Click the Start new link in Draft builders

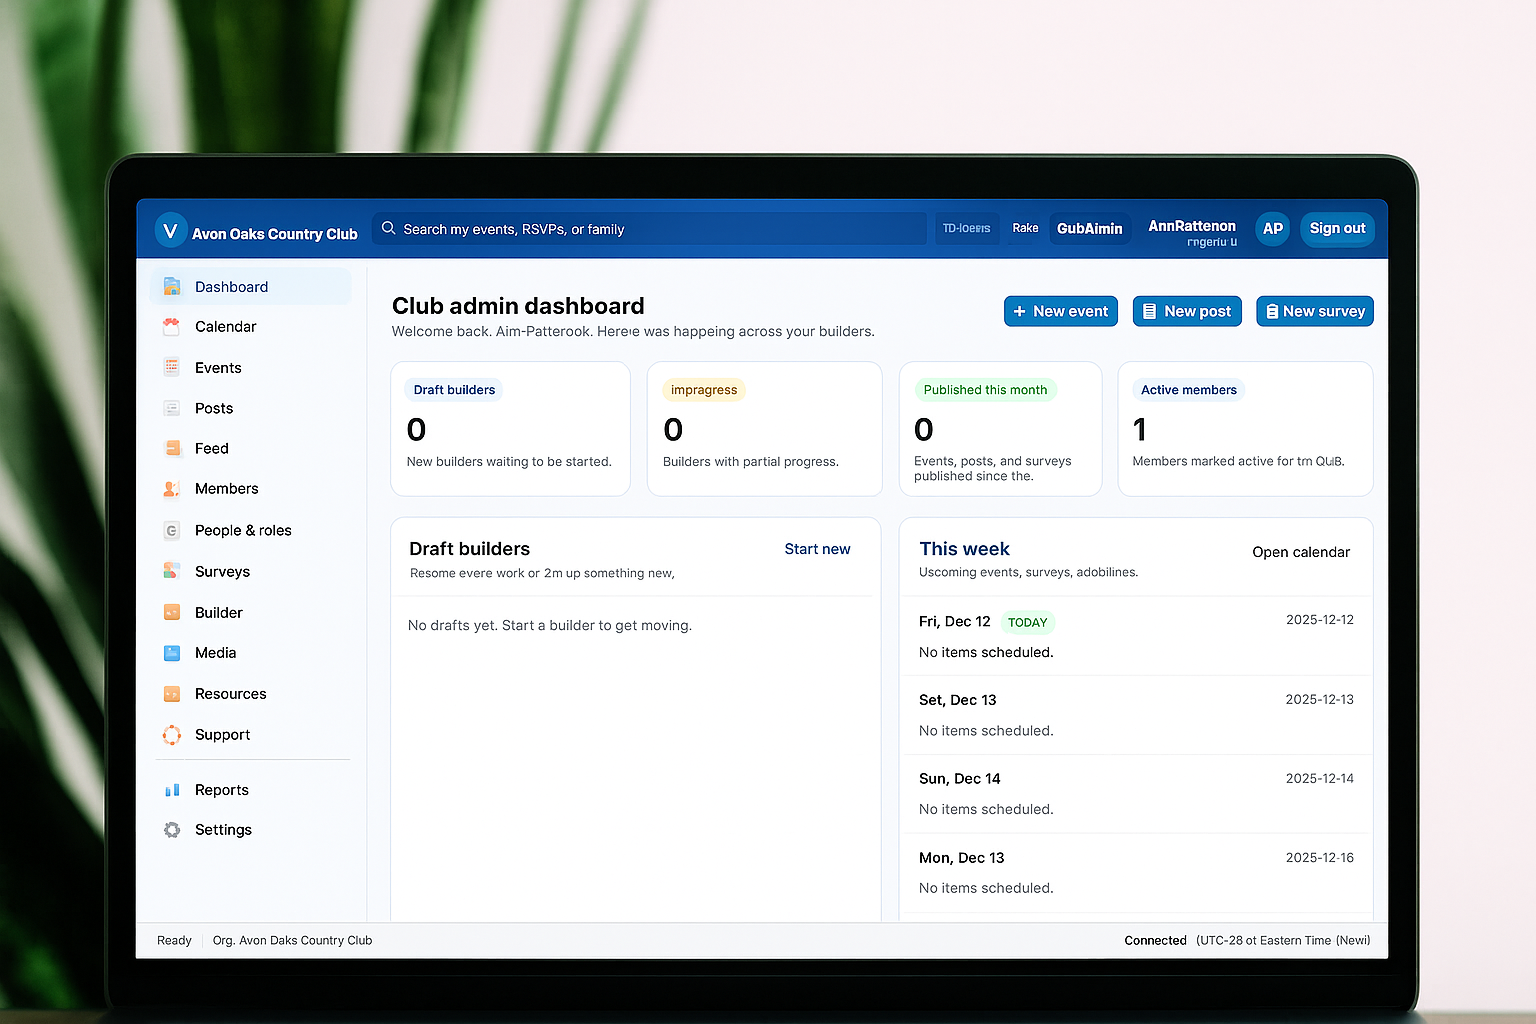click(817, 548)
